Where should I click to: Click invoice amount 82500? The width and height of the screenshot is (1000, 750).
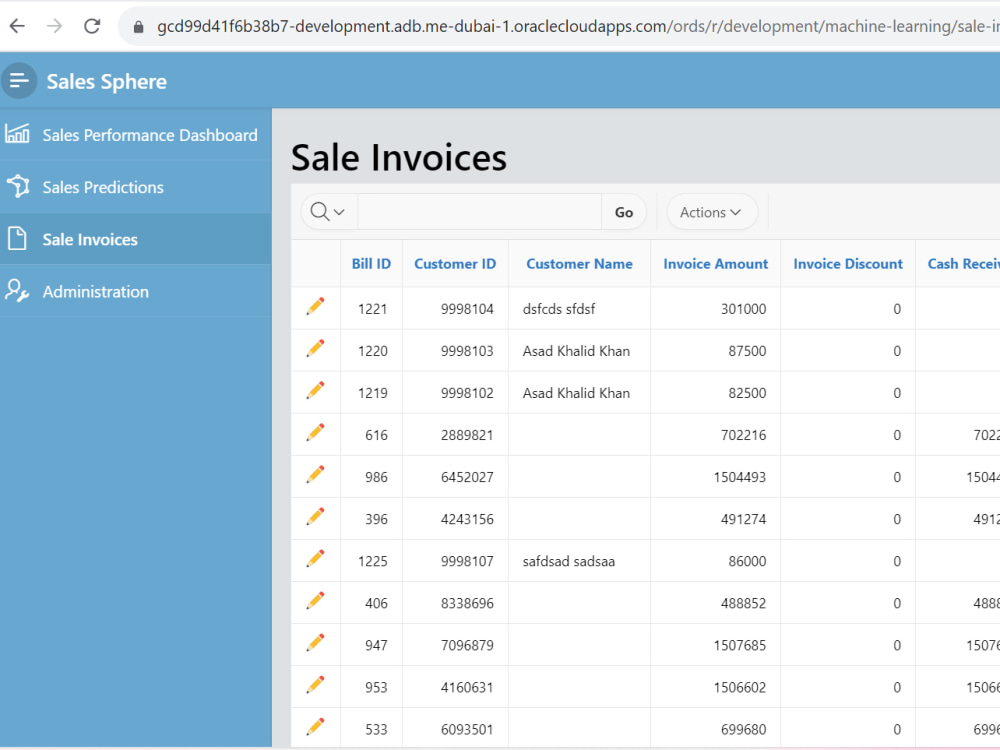747,393
